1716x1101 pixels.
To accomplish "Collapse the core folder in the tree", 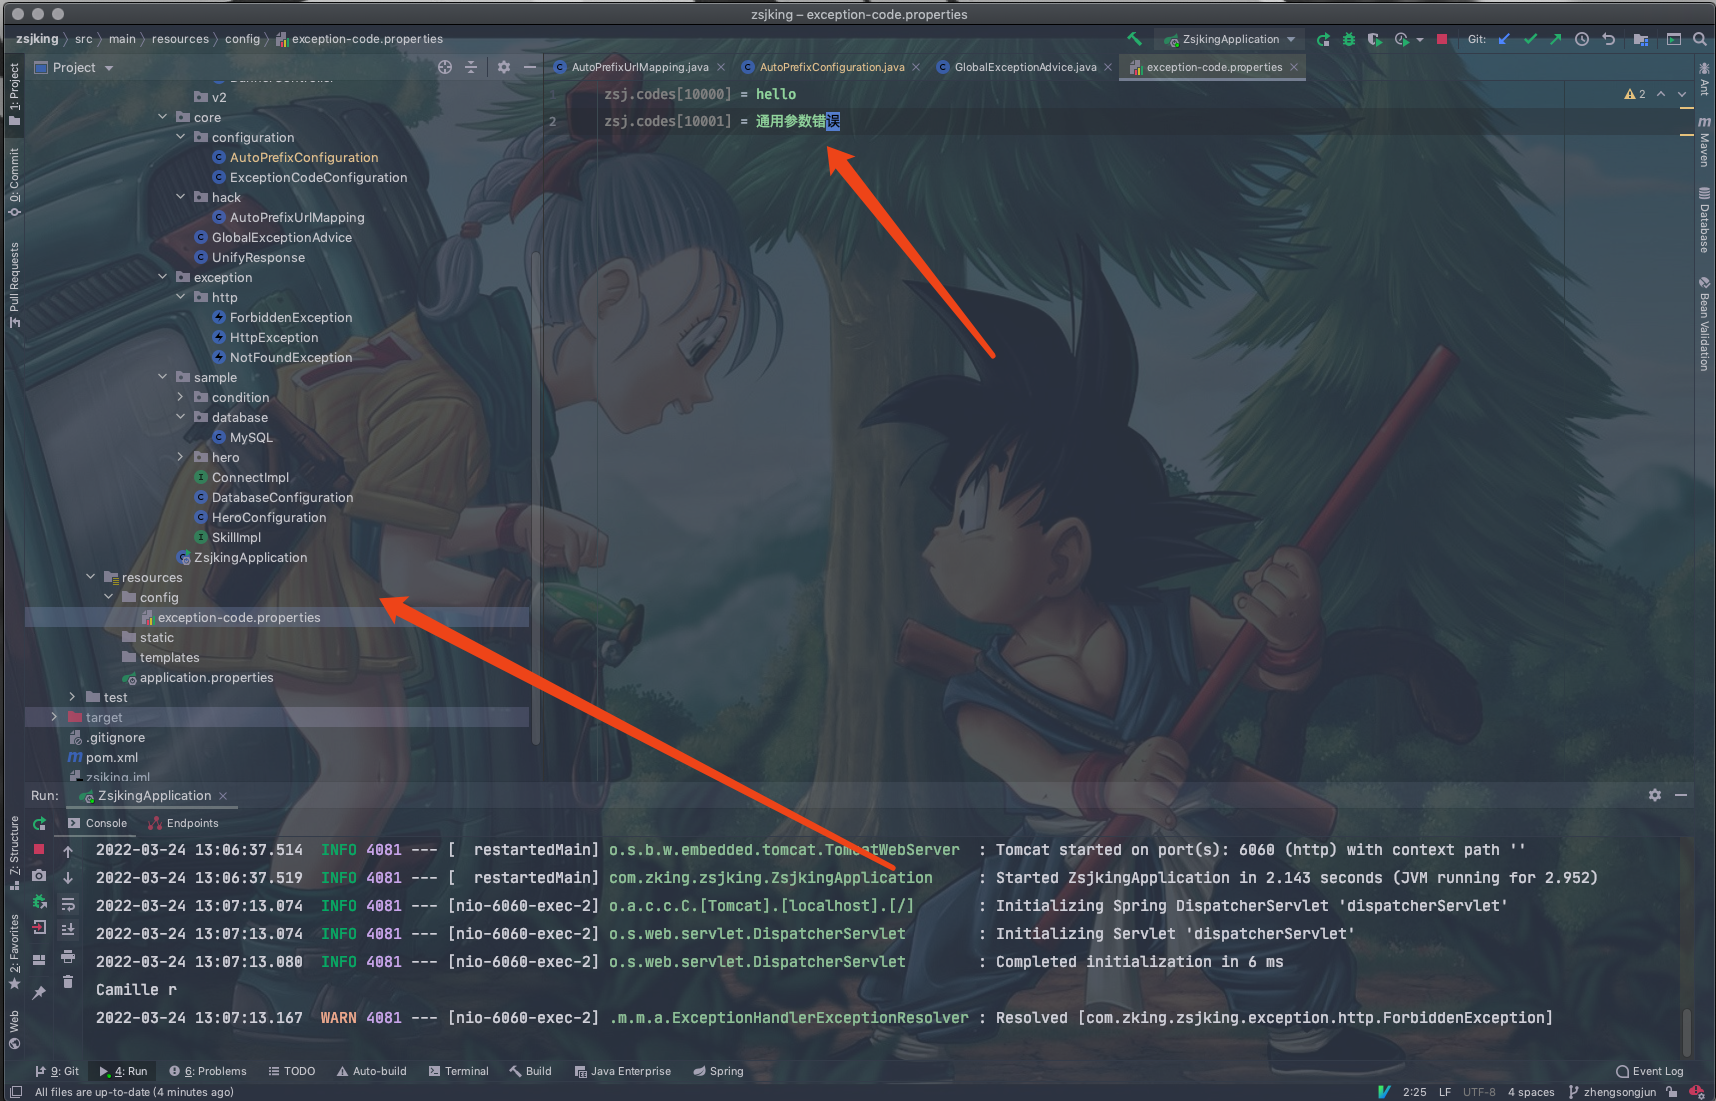I will click(x=163, y=117).
